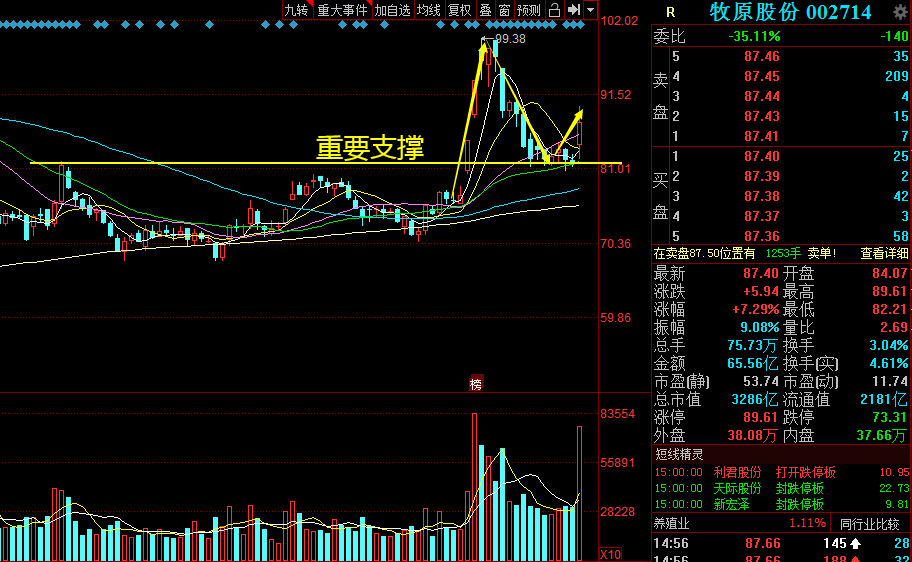
Task: Click buy level 3 price 87.38
Action: (x=762, y=196)
